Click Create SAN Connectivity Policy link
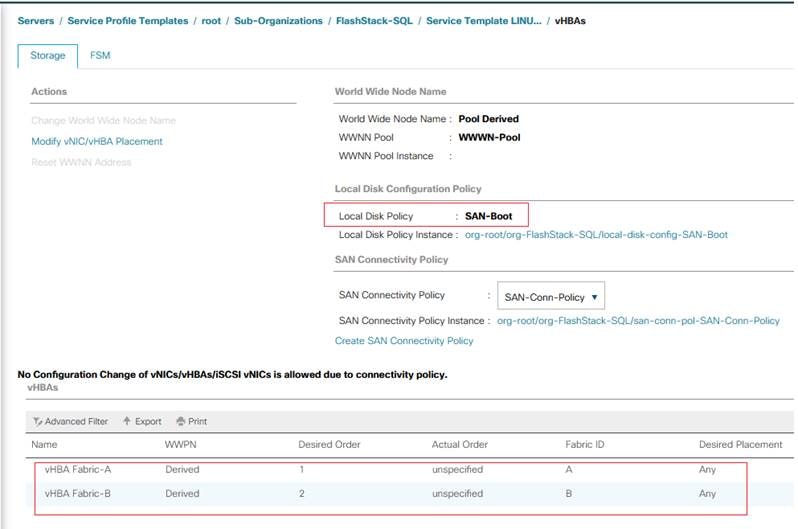798x529 pixels. tap(404, 341)
